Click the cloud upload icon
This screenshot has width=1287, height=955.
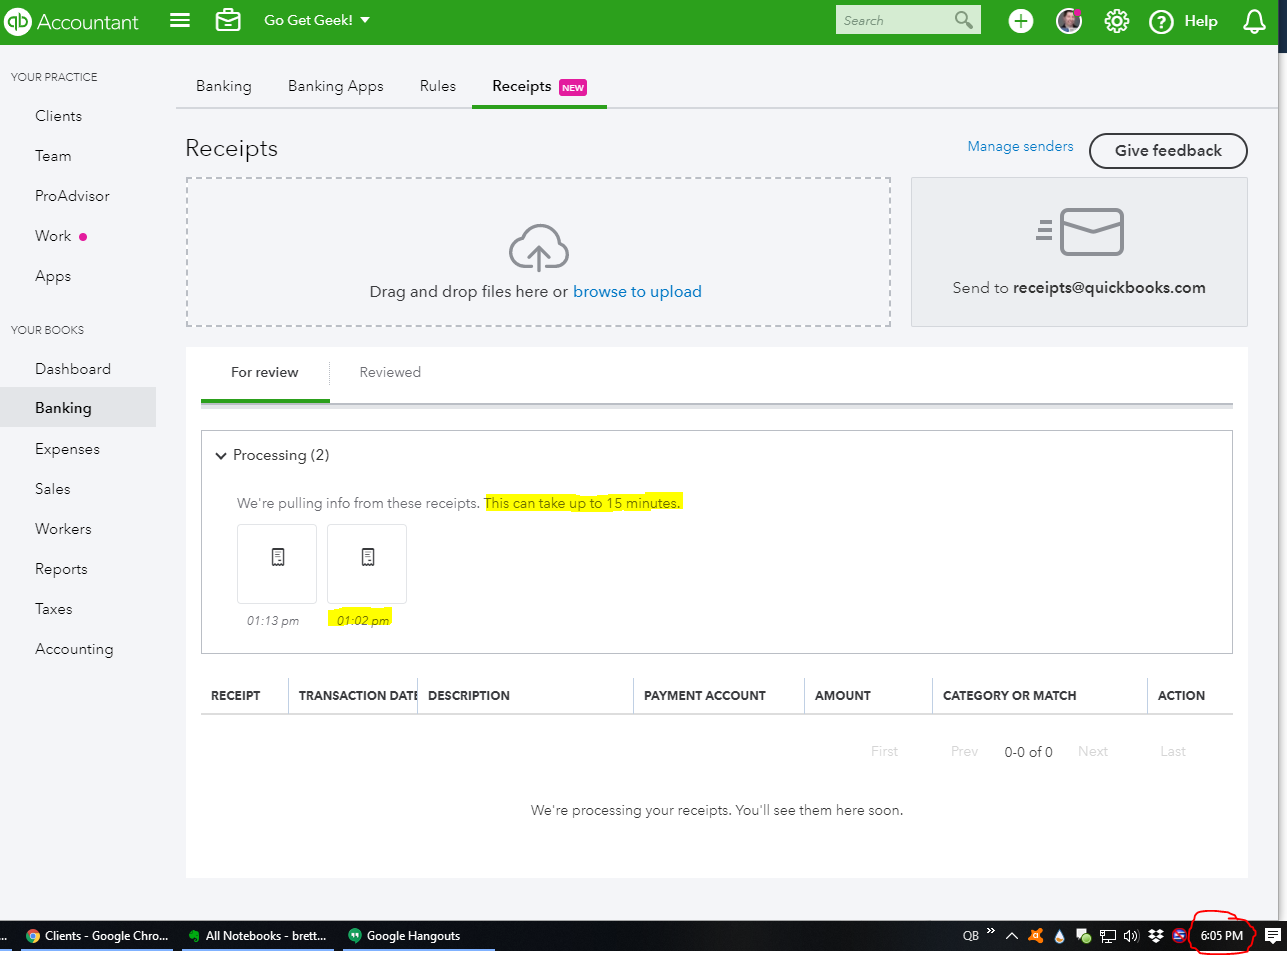pyautogui.click(x=539, y=247)
